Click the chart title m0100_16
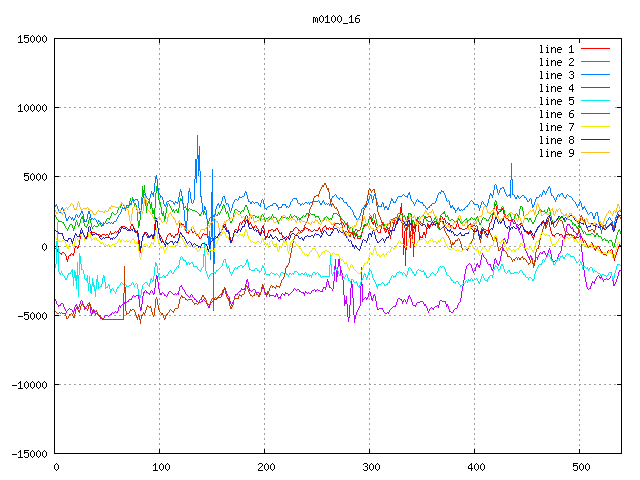Screen dimensions: 640x480 point(337,19)
